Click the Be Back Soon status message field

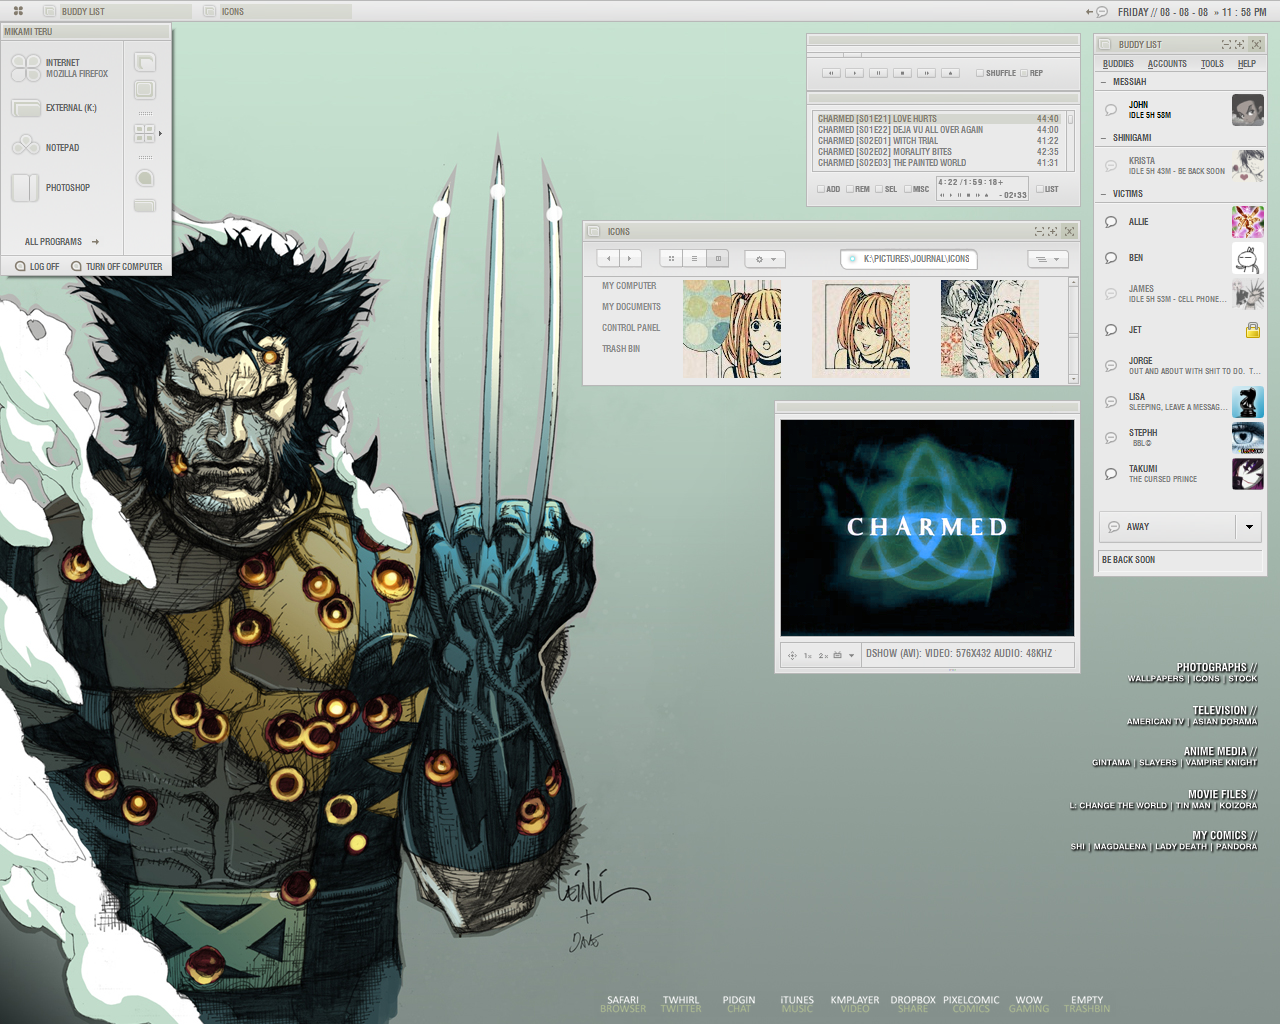click(x=1180, y=560)
